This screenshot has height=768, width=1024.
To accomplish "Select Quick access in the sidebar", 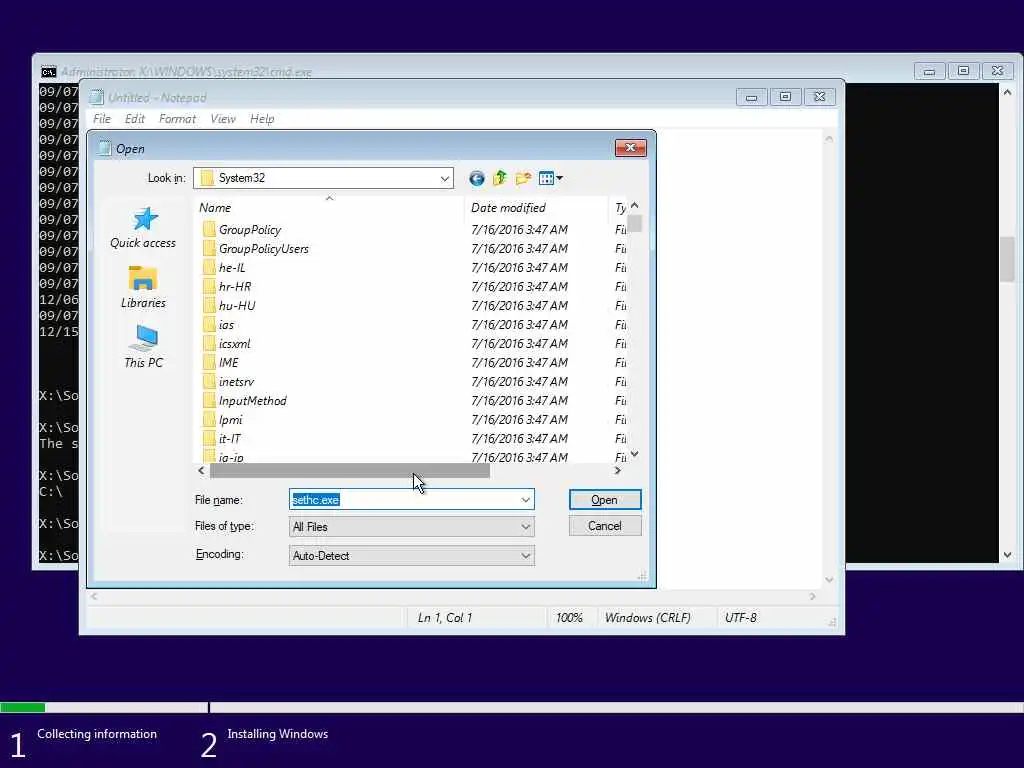I will [x=143, y=228].
